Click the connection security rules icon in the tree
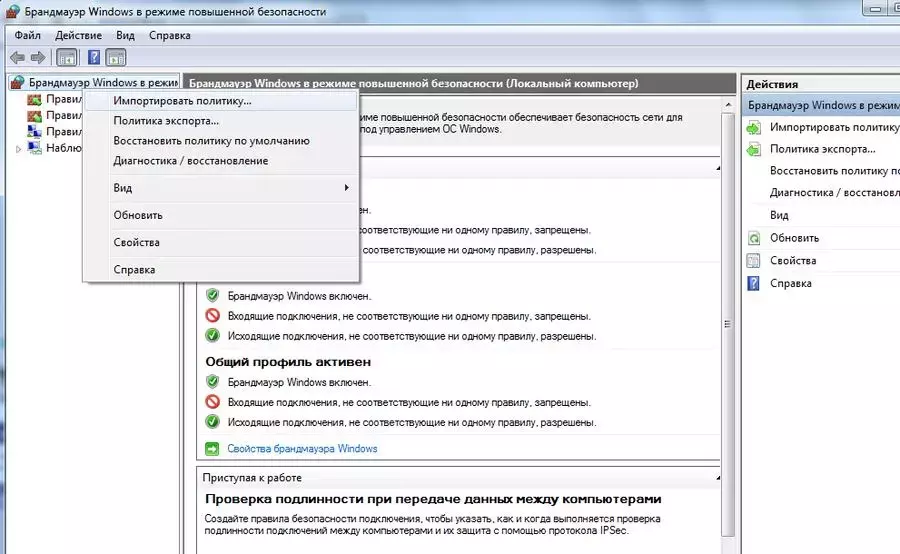Viewport: 900px width, 554px height. click(34, 131)
